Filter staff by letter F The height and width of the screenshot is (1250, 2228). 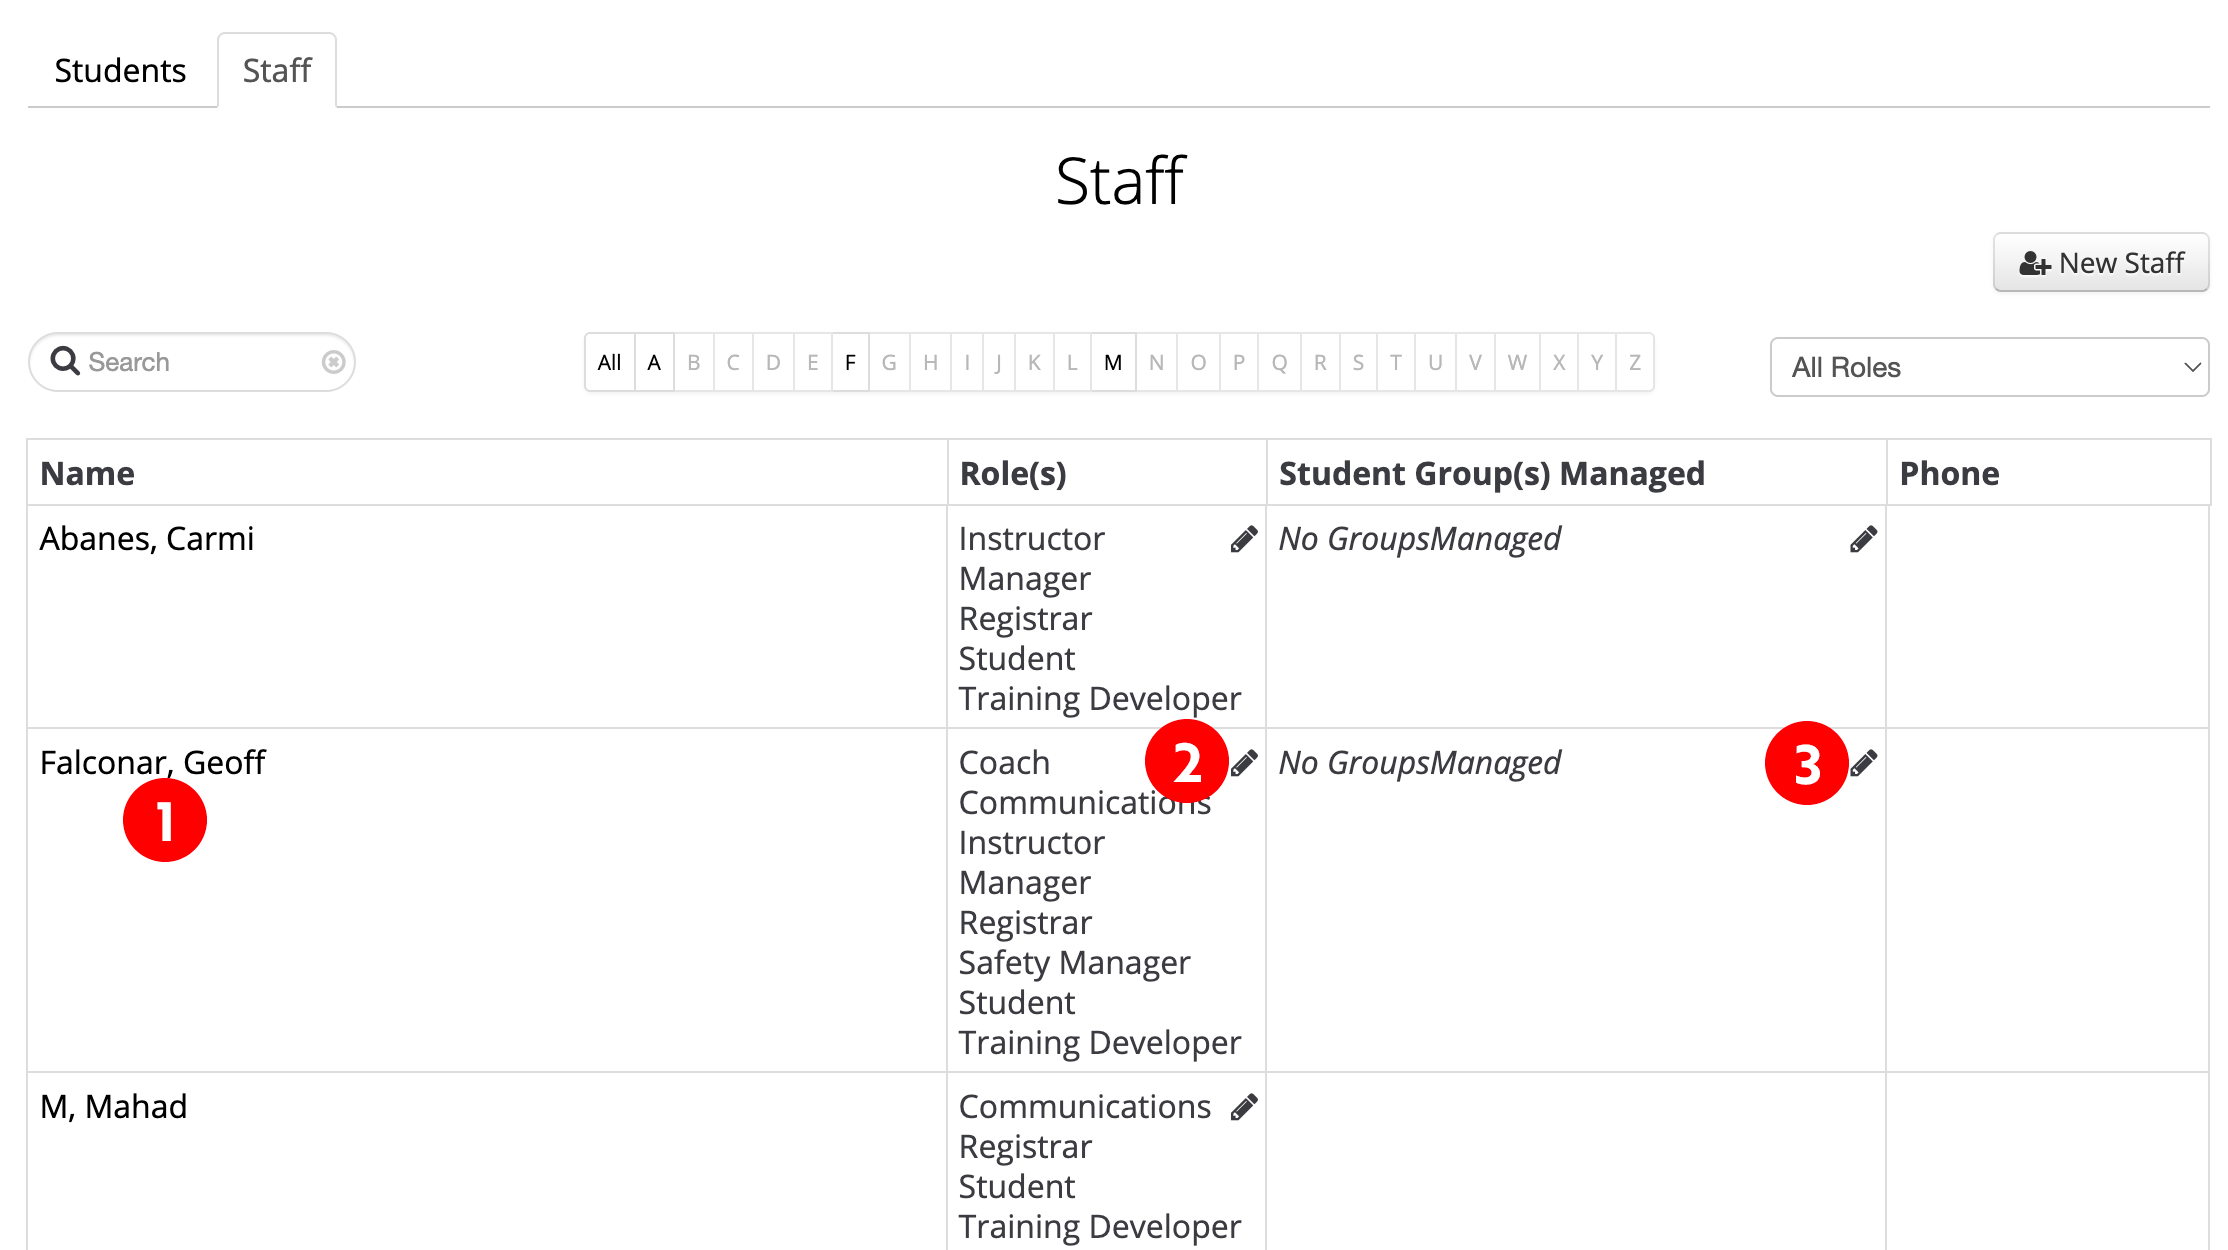[x=850, y=362]
